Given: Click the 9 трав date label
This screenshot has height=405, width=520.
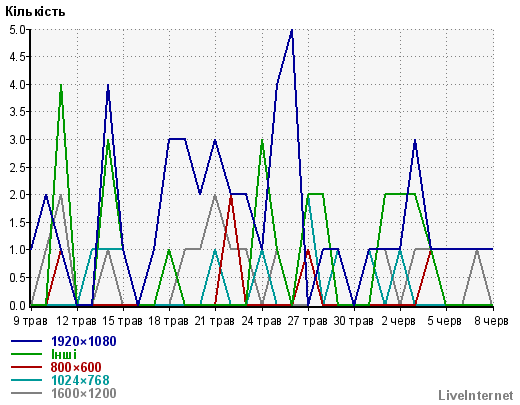Looking at the screenshot, I should click(x=30, y=321).
